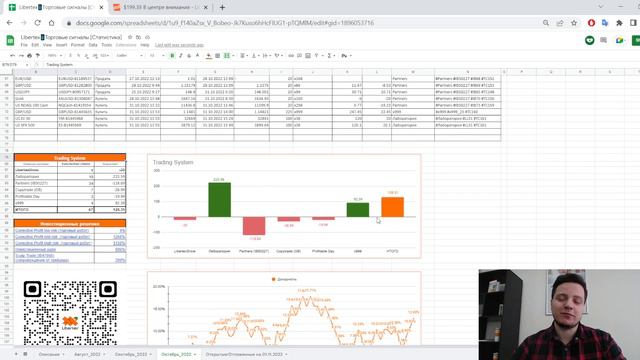The height and width of the screenshot is (360, 640).
Task: Open the vertical align dropdown
Action: [x=255, y=56]
